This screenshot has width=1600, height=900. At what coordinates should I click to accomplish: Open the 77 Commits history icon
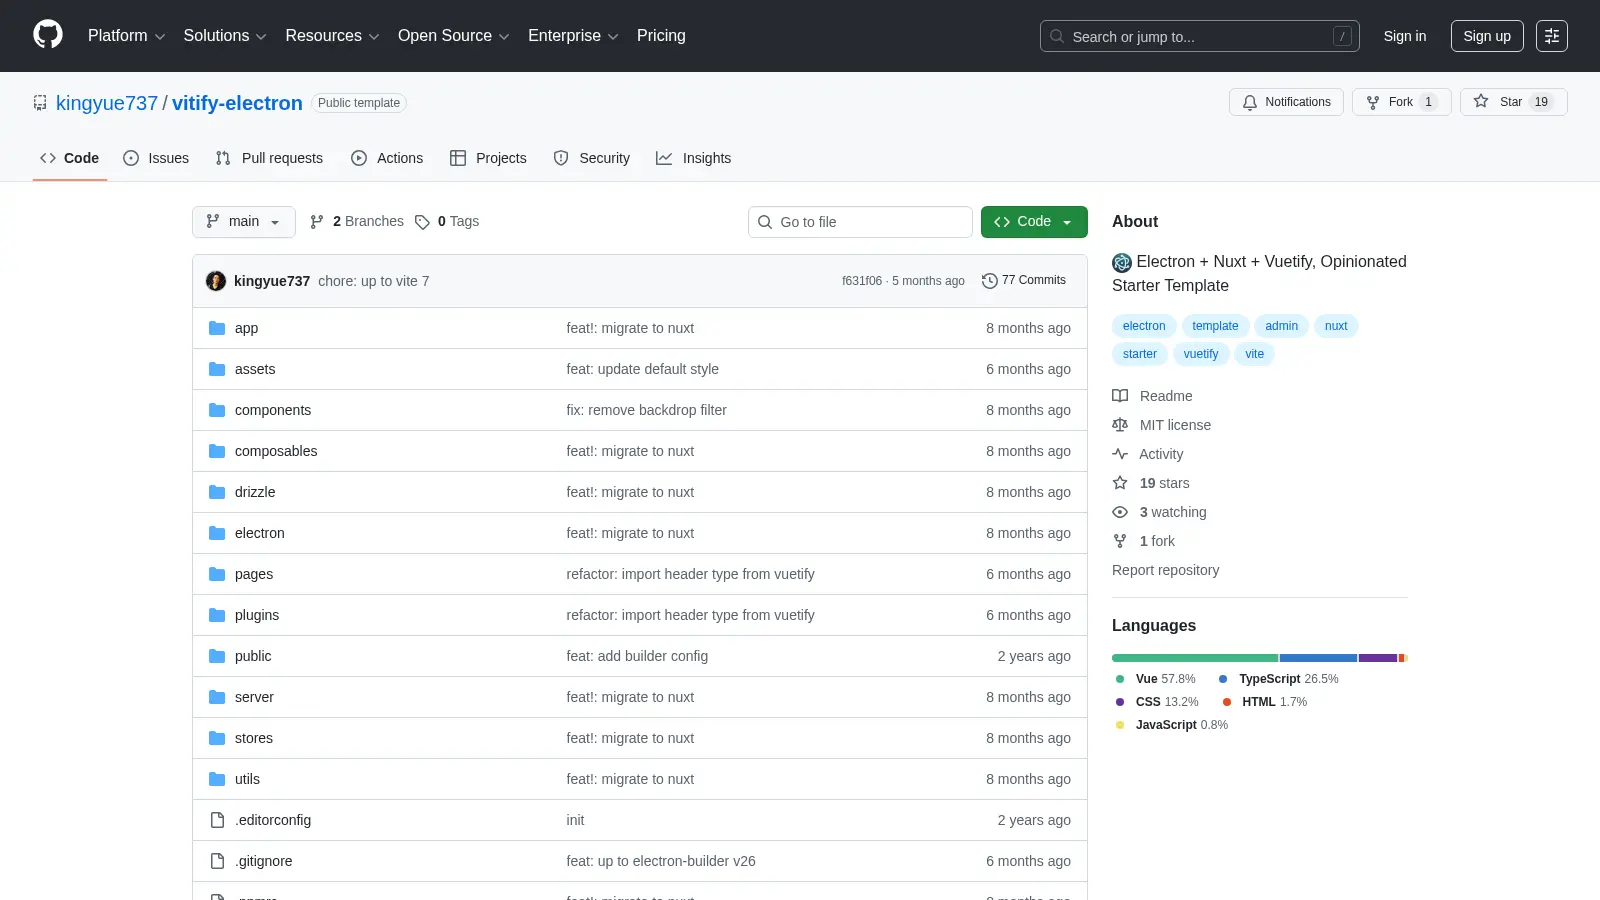click(990, 281)
